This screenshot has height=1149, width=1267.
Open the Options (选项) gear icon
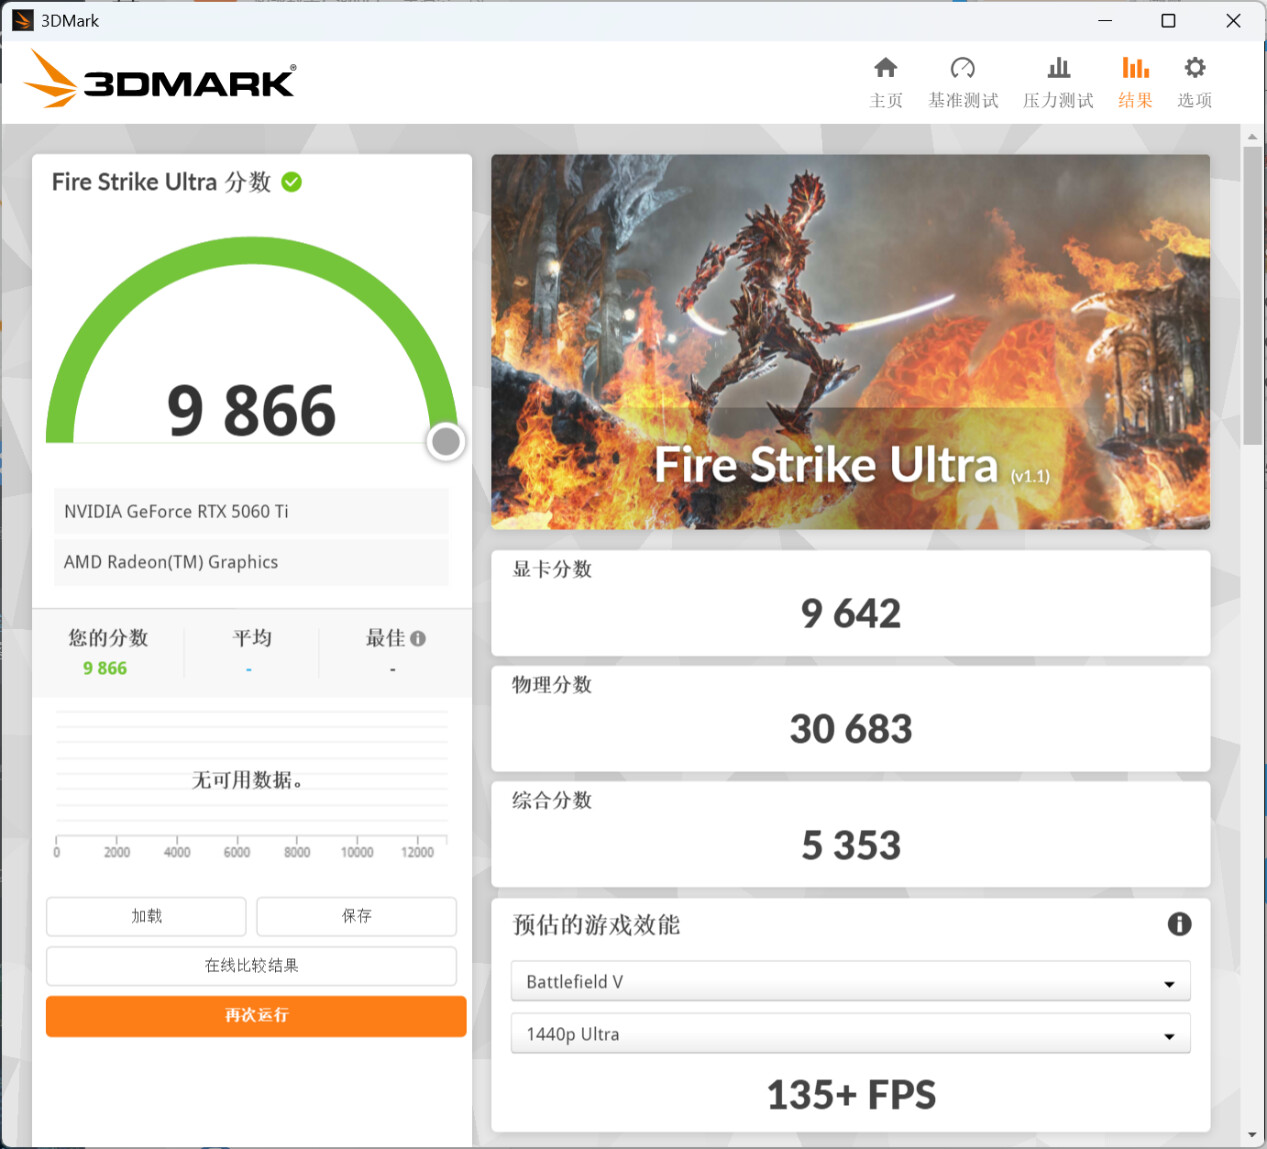tap(1194, 68)
